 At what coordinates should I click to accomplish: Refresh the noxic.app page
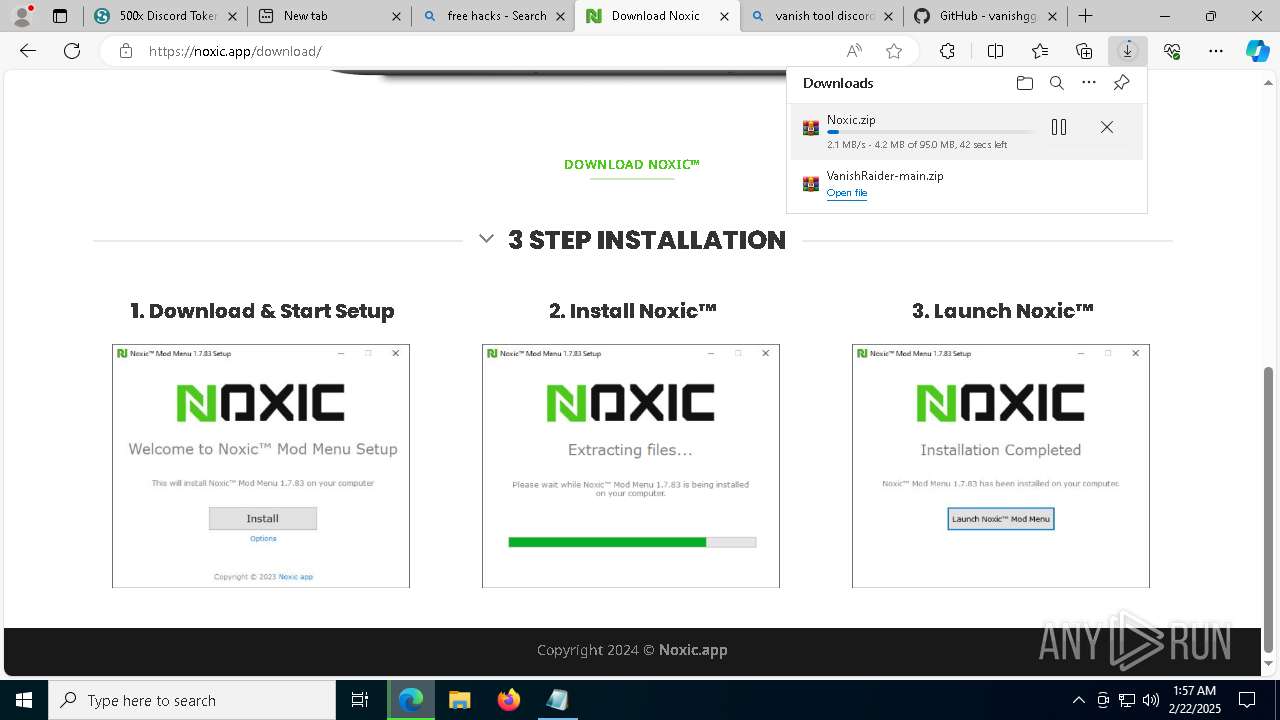click(x=72, y=51)
